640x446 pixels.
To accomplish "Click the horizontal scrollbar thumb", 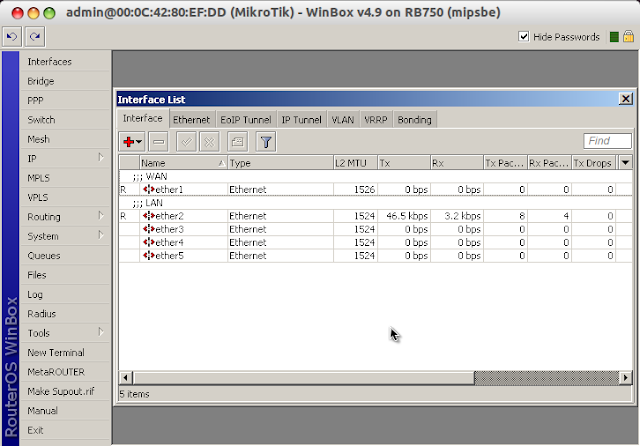I will pyautogui.click(x=303, y=378).
